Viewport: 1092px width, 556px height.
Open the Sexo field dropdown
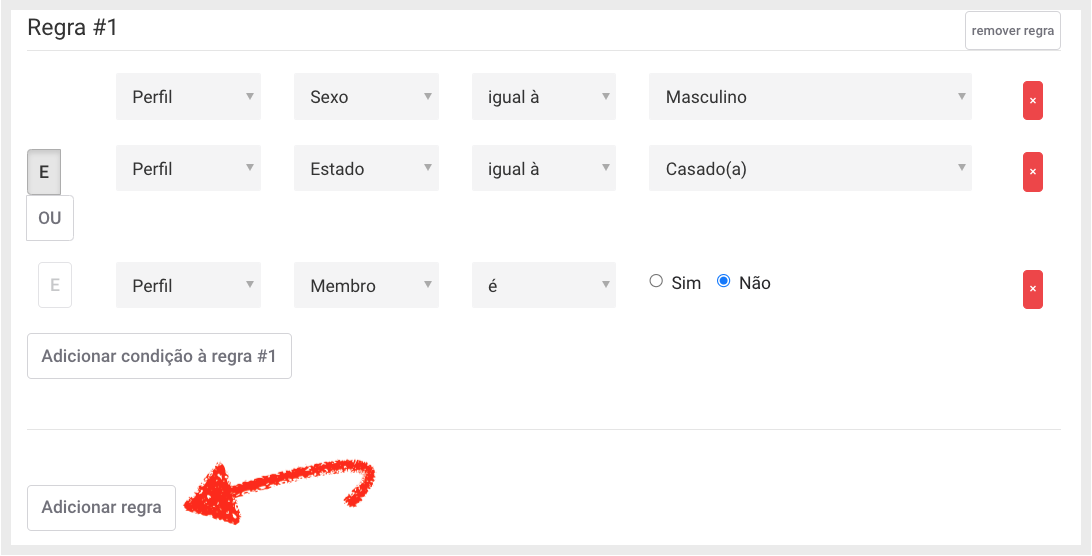(x=366, y=97)
